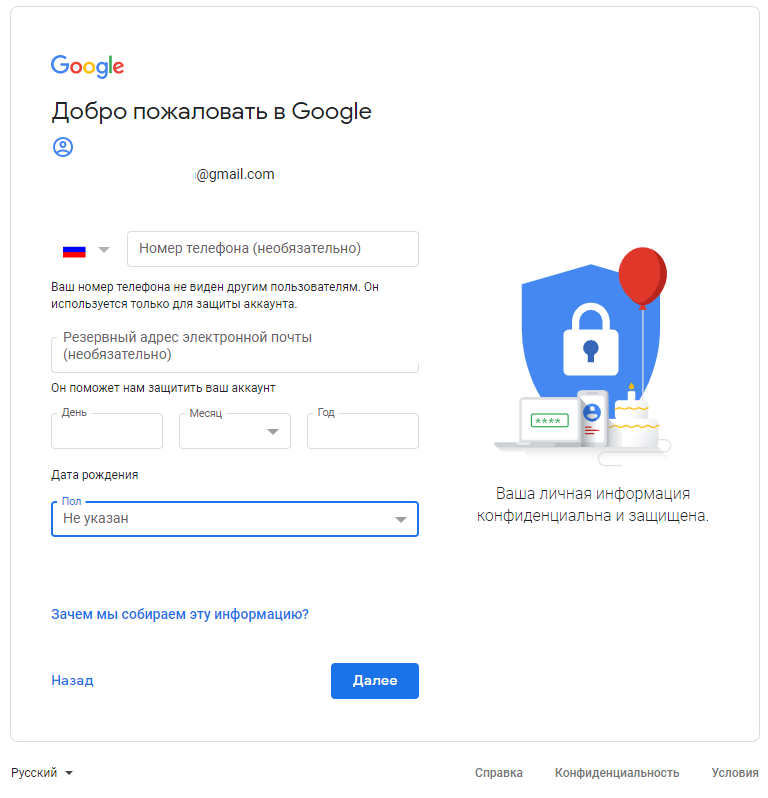Click the laptop password illustration
This screenshot has height=798, width=768.
[x=548, y=421]
